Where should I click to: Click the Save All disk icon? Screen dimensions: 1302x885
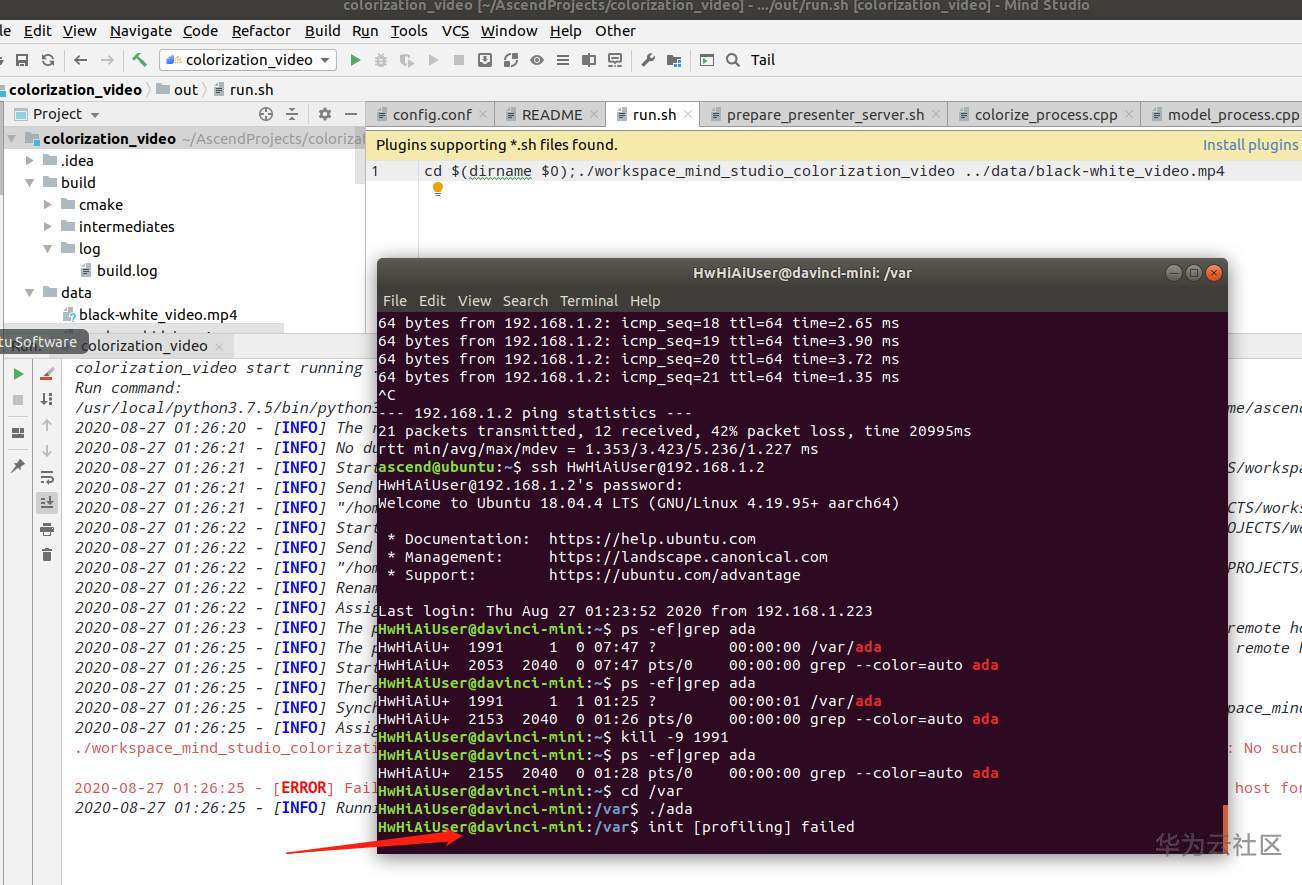[x=22, y=60]
